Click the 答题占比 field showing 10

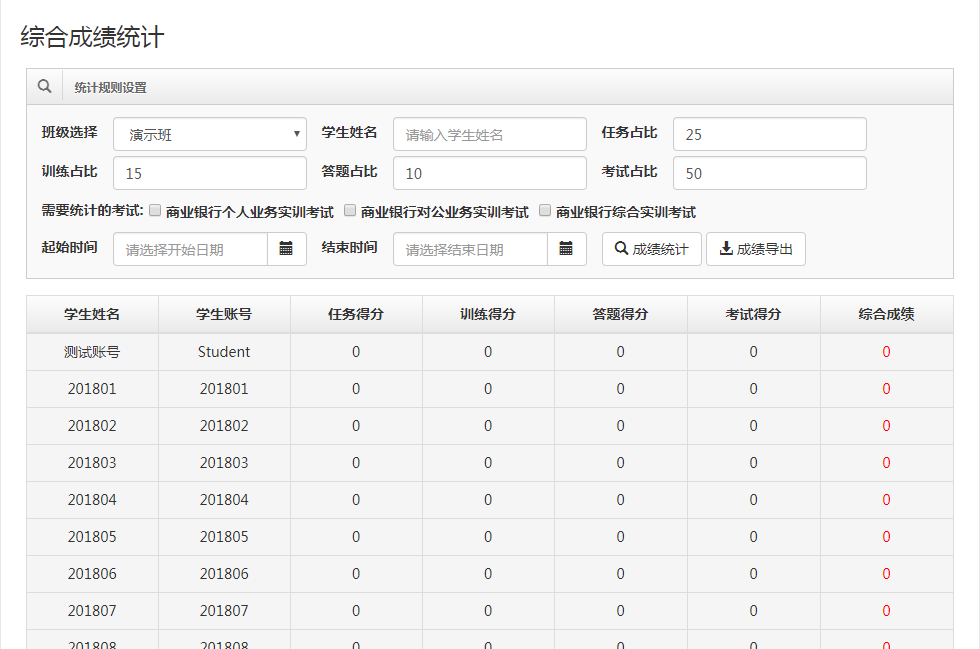click(489, 173)
